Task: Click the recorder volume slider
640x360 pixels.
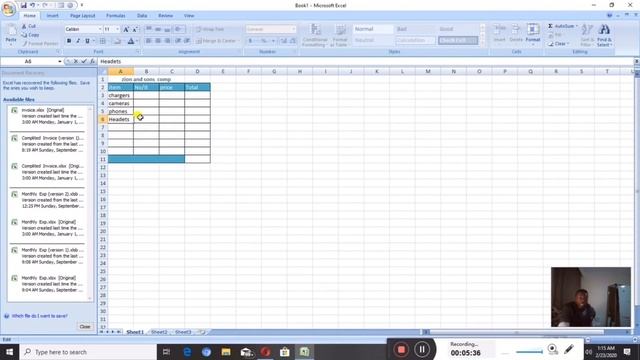Action: (x=529, y=351)
